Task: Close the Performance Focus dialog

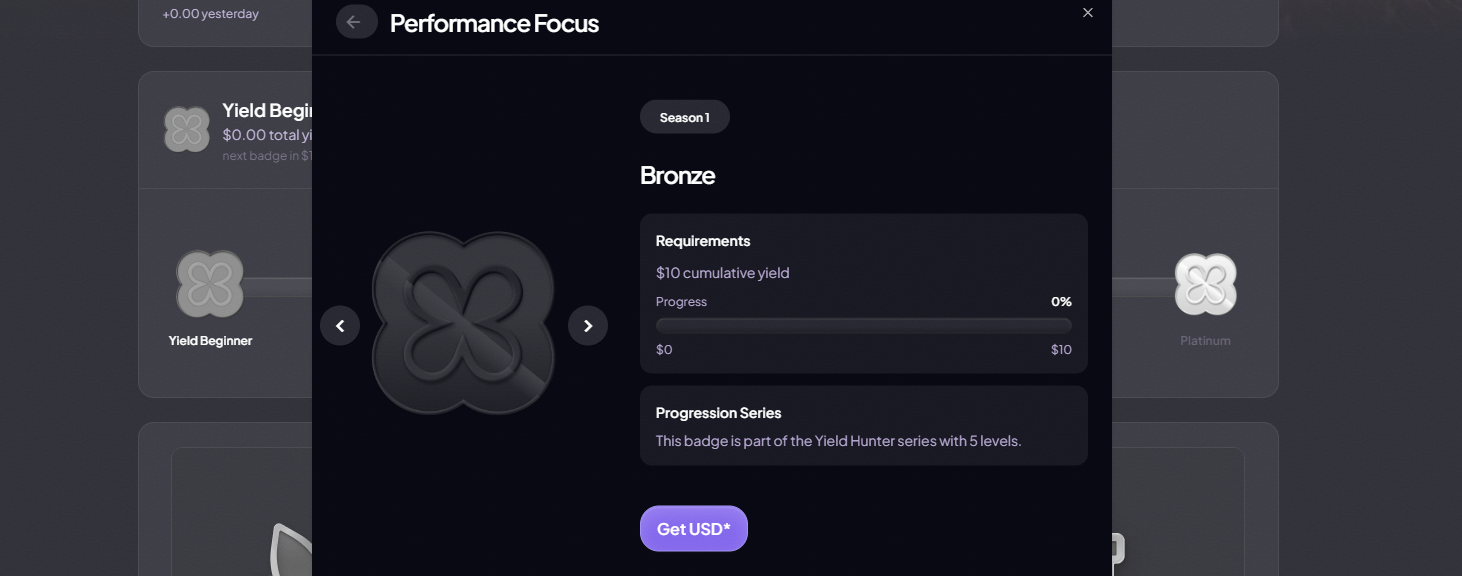Action: pos(1088,13)
